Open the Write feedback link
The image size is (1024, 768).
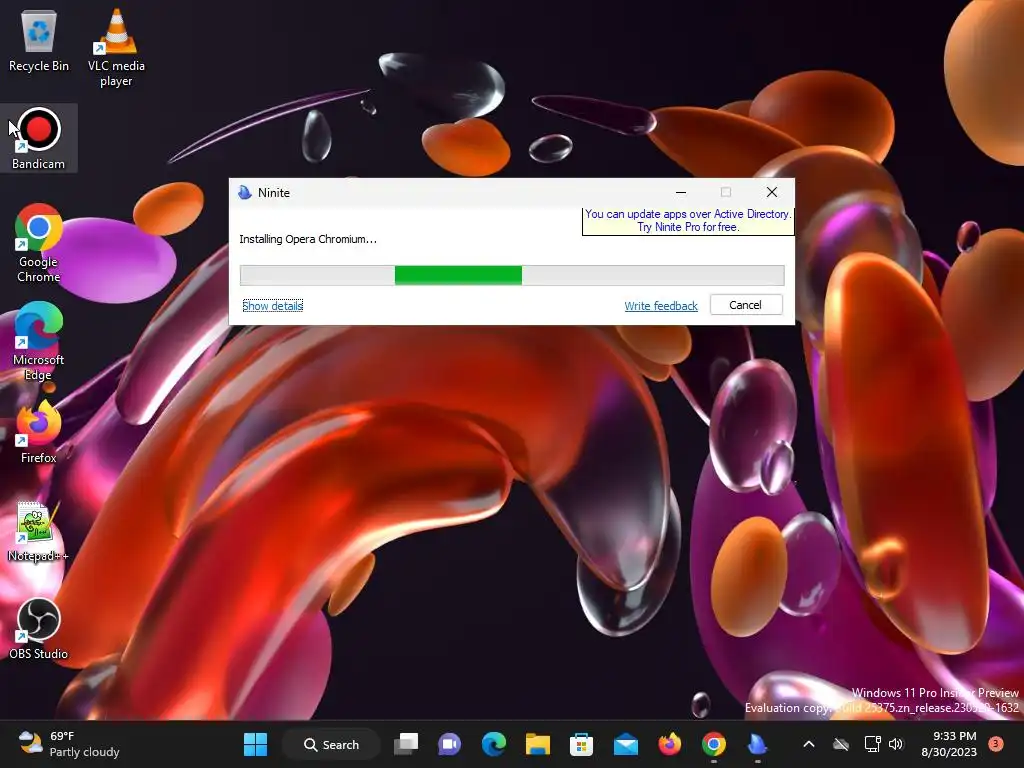[x=661, y=306]
